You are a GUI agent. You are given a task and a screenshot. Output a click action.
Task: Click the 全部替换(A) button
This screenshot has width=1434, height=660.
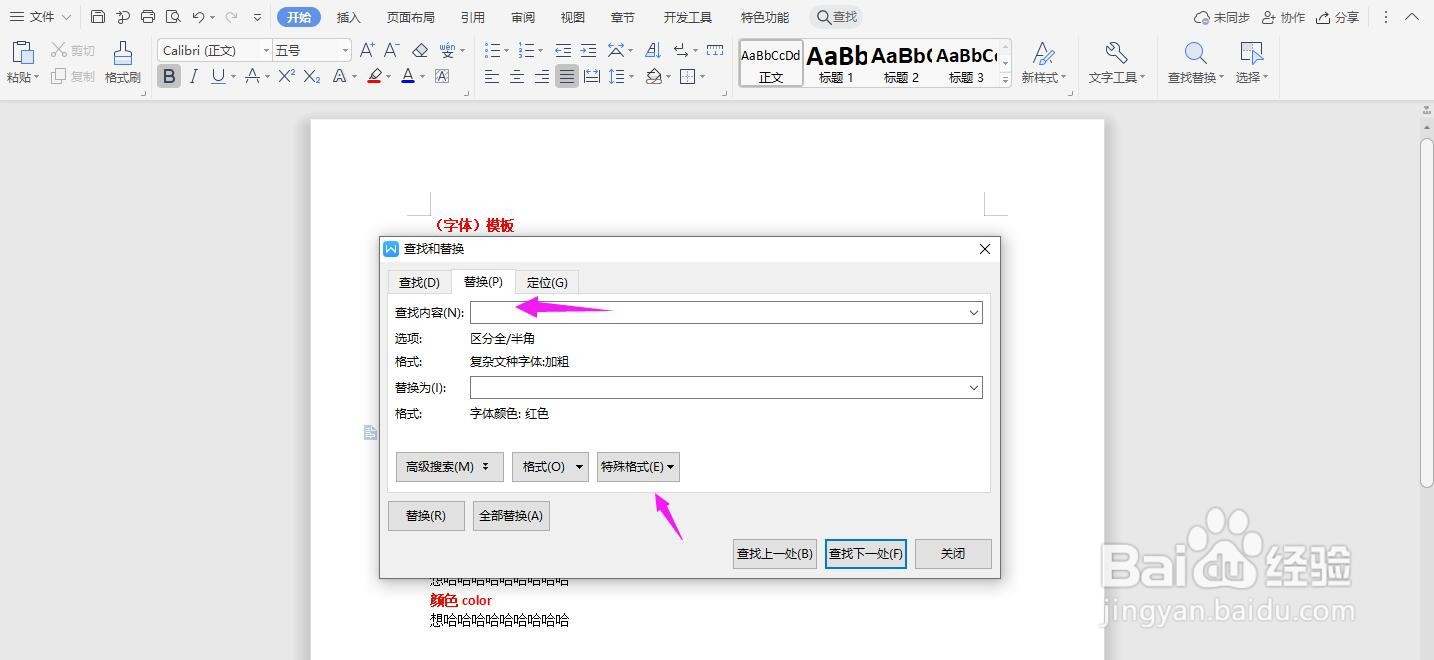pos(511,516)
